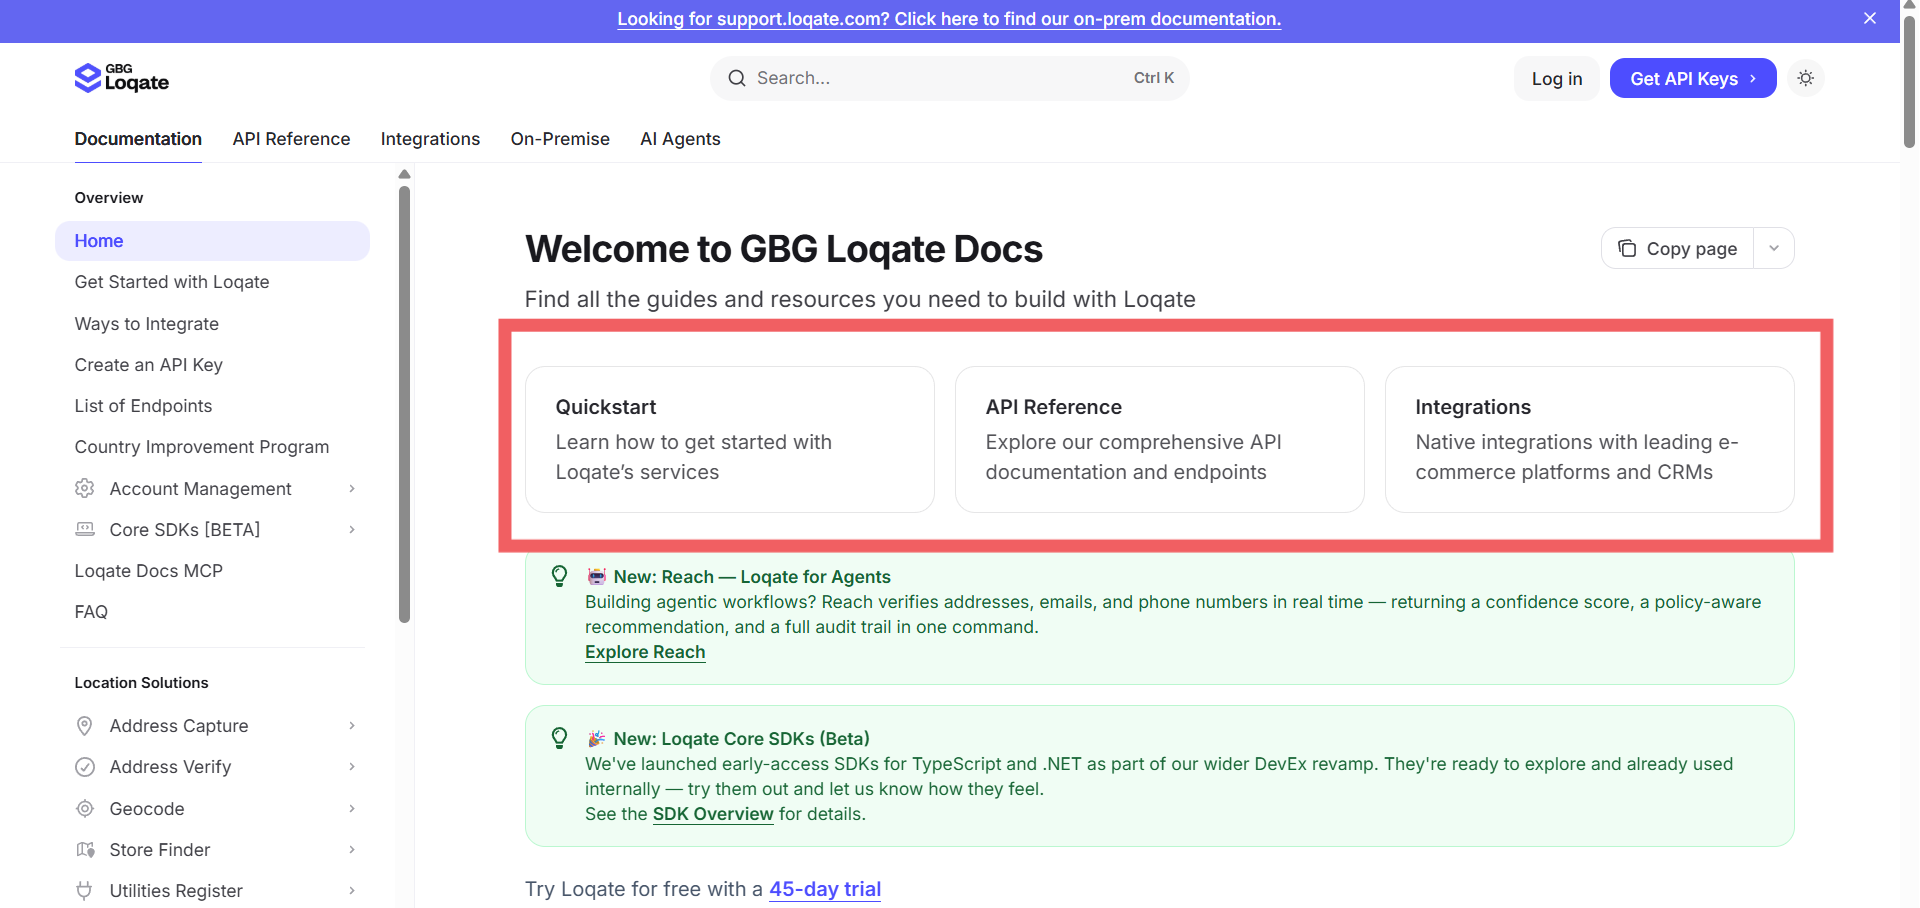This screenshot has height=908, width=1920.
Task: Click the Account Management sidebar label
Action: coord(200,489)
